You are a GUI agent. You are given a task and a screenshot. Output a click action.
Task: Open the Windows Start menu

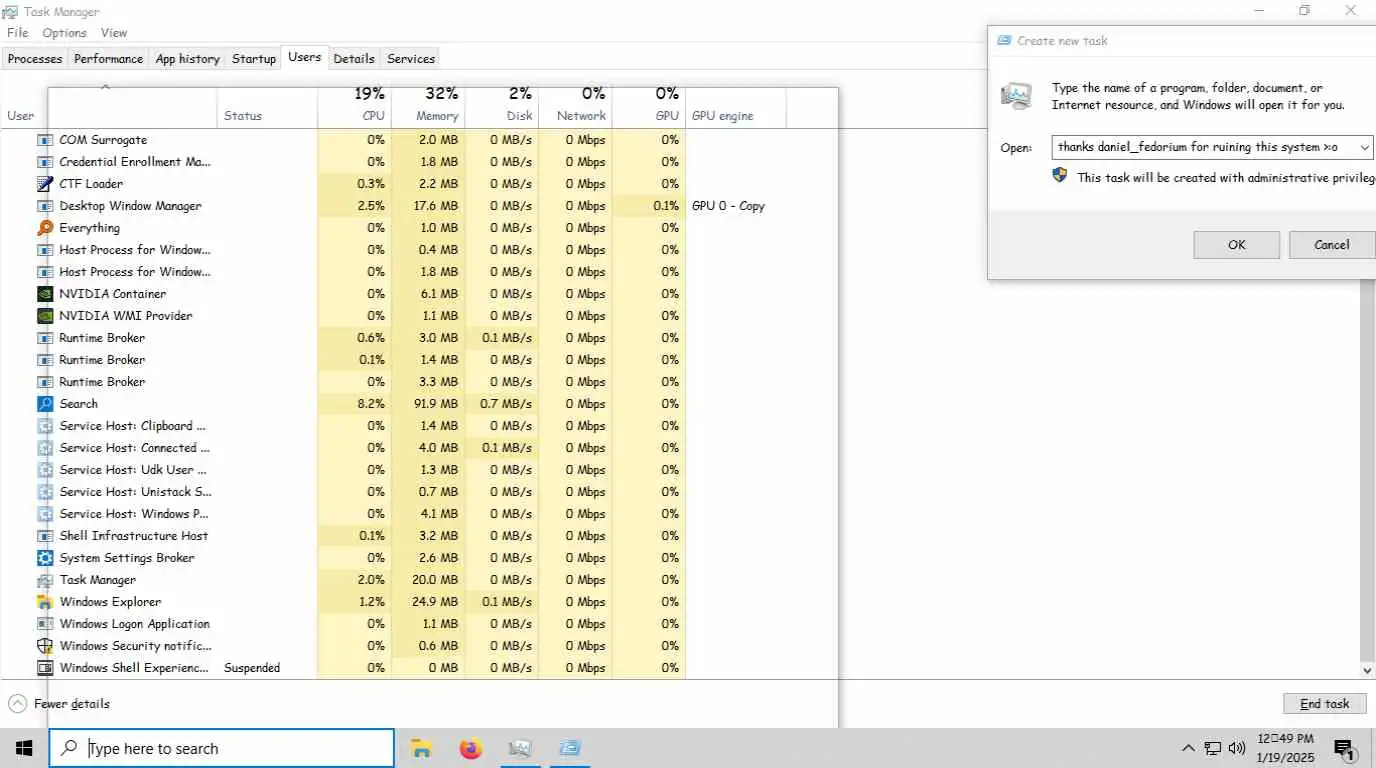(24, 748)
